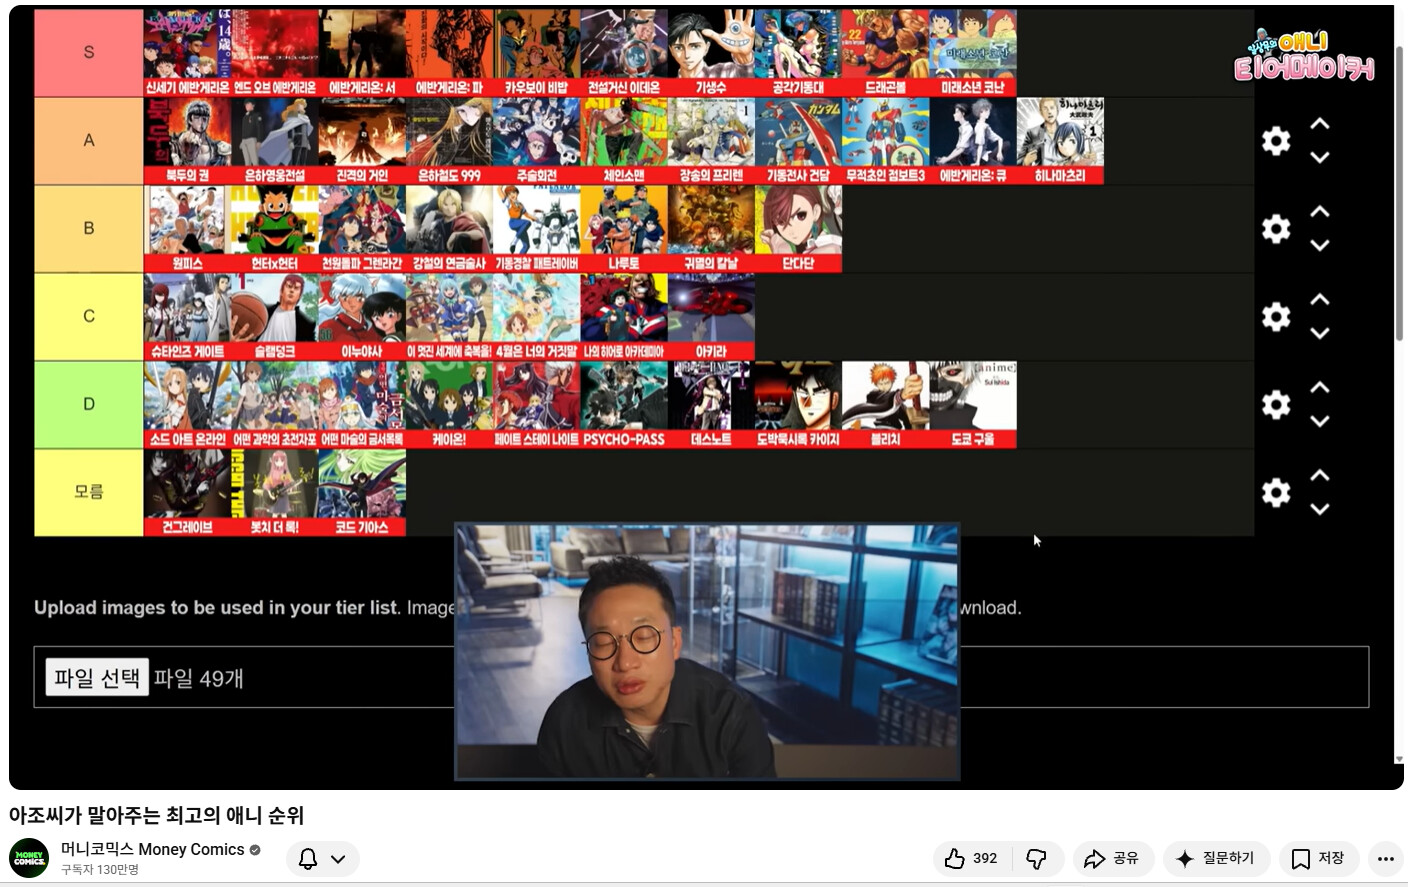
Task: Click the 히나마츠리 thumbnail
Action: click(1060, 141)
